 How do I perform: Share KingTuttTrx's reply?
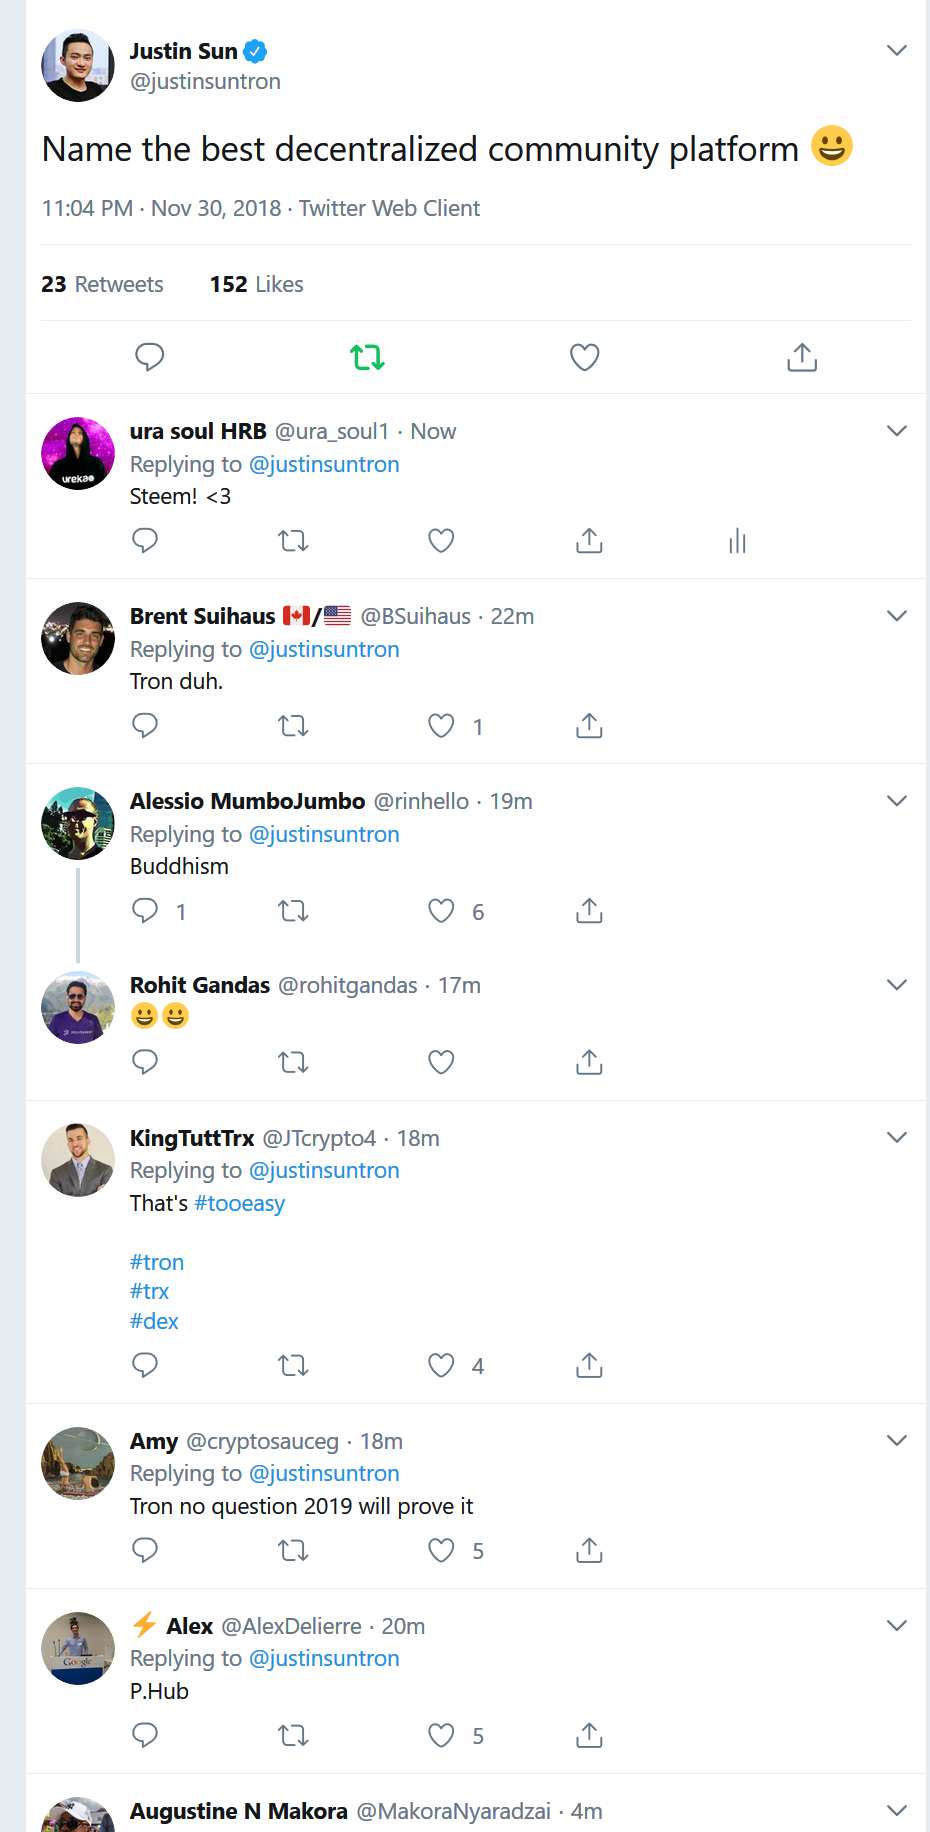pyautogui.click(x=589, y=1365)
